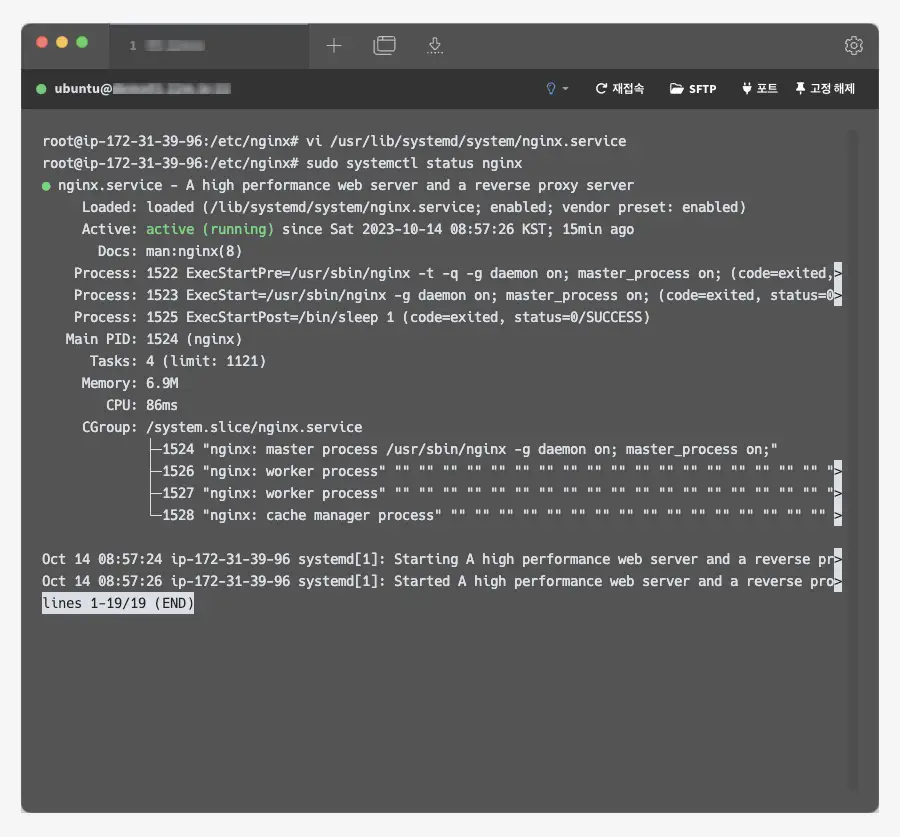The height and width of the screenshot is (837, 900).
Task: Click the terminal's vertical scrollbar
Action: 851,400
